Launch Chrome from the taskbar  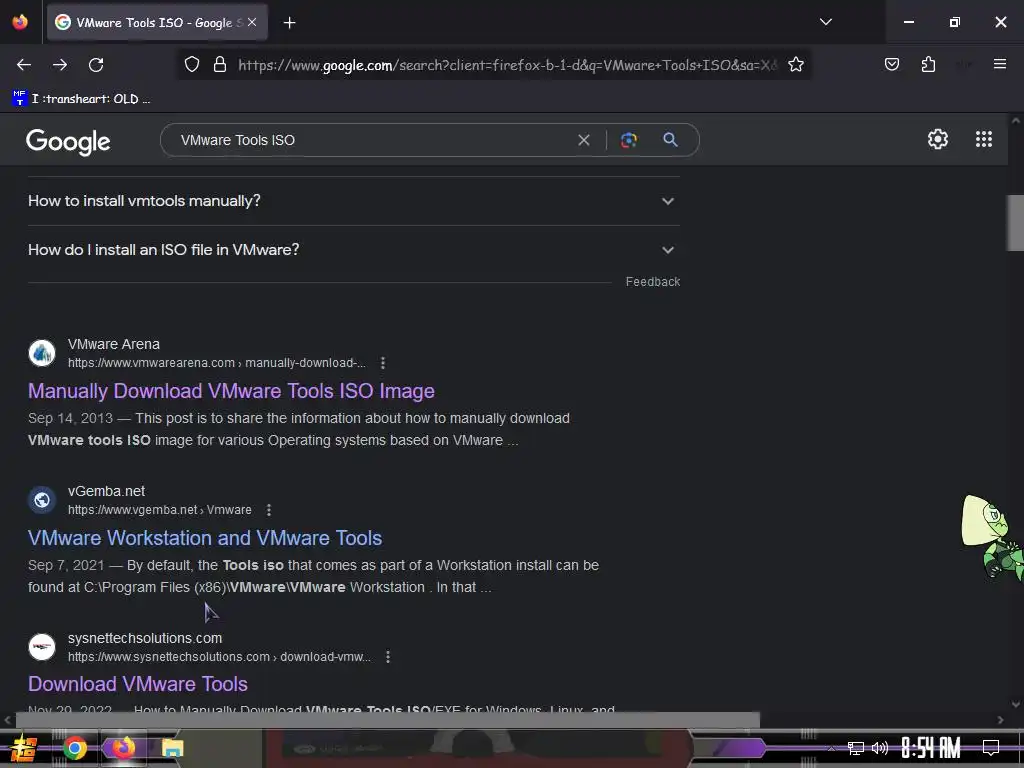click(75, 748)
